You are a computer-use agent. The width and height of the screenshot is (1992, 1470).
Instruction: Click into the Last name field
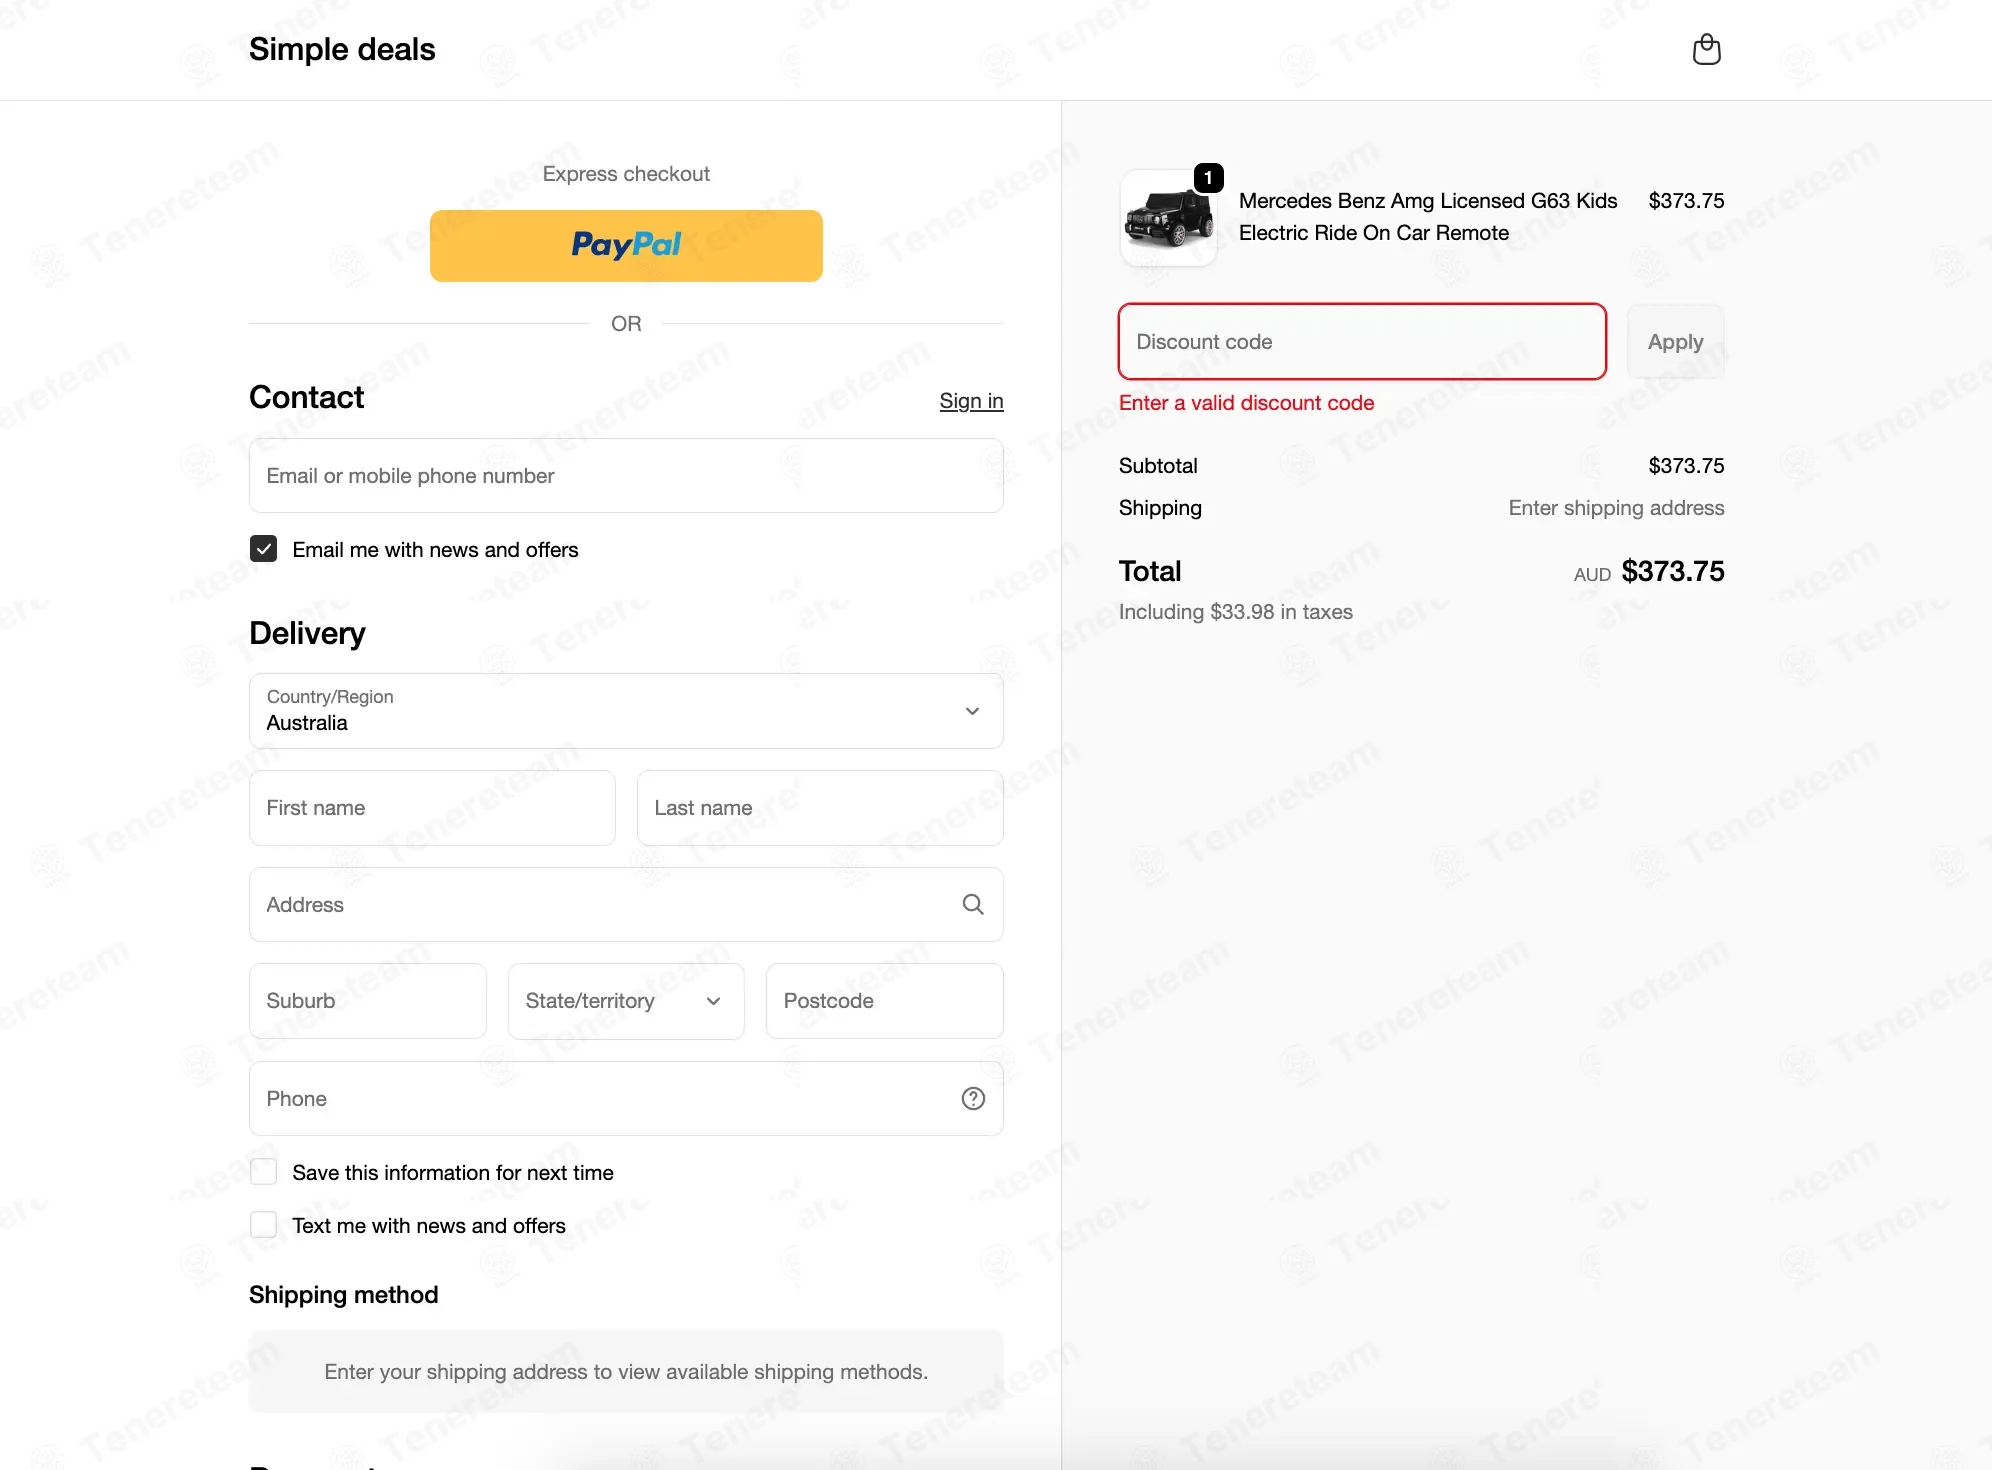820,808
